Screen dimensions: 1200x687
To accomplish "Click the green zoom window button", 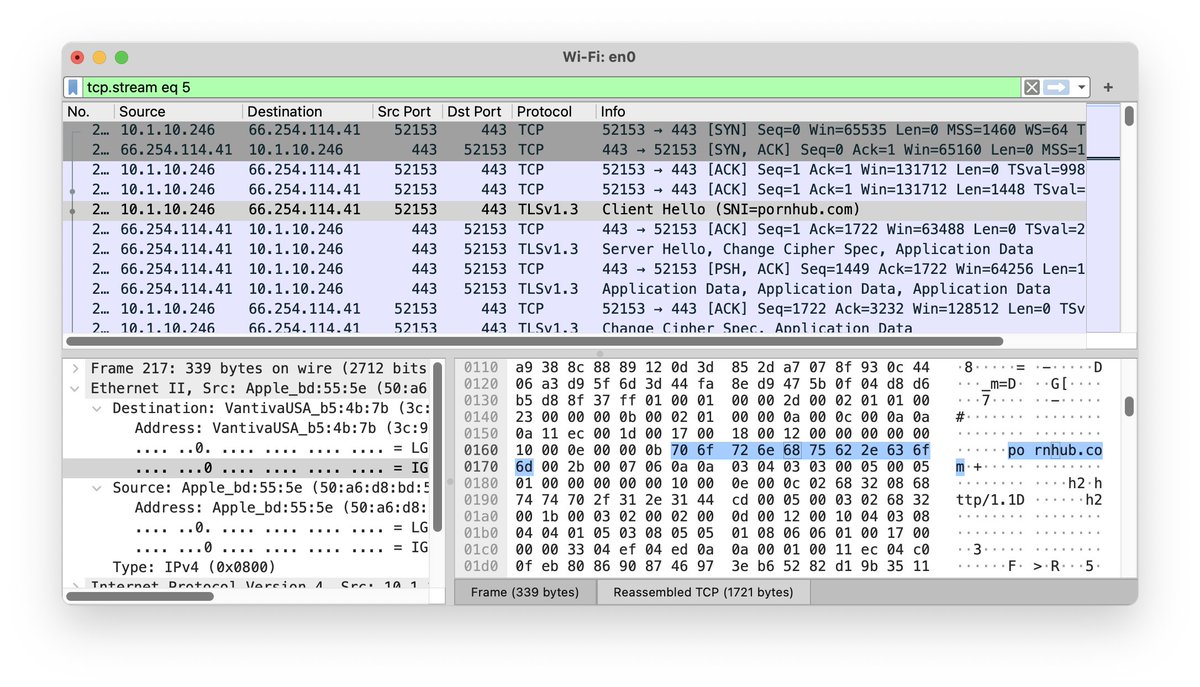I will pyautogui.click(x=122, y=57).
